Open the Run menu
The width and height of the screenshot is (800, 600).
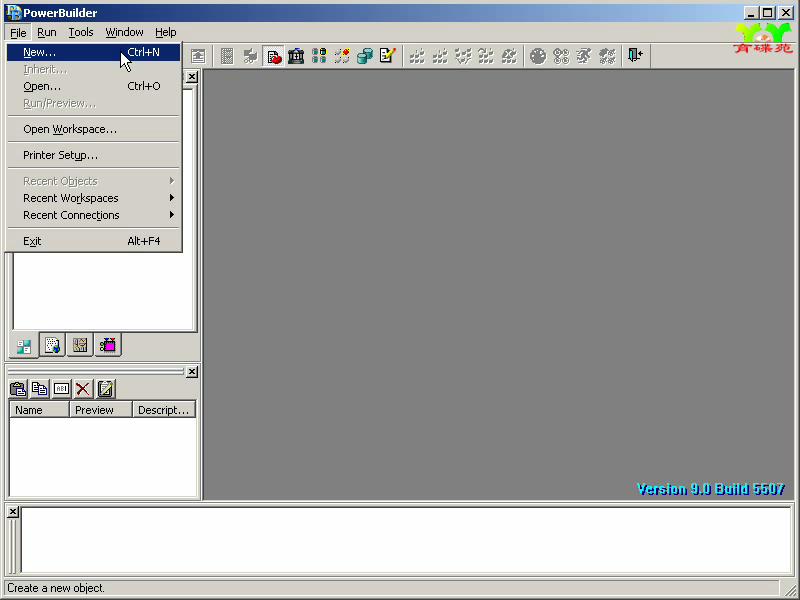pyautogui.click(x=46, y=32)
